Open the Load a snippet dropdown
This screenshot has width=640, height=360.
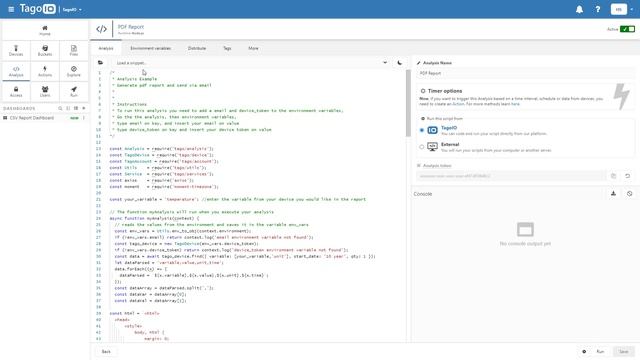point(252,63)
